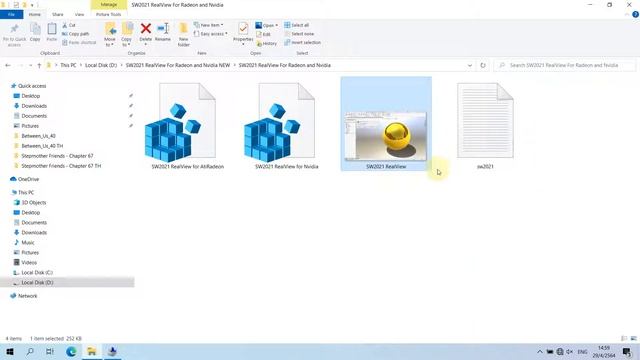Open Videos folder in sidebar
This screenshot has width=640, height=360.
[x=29, y=262]
